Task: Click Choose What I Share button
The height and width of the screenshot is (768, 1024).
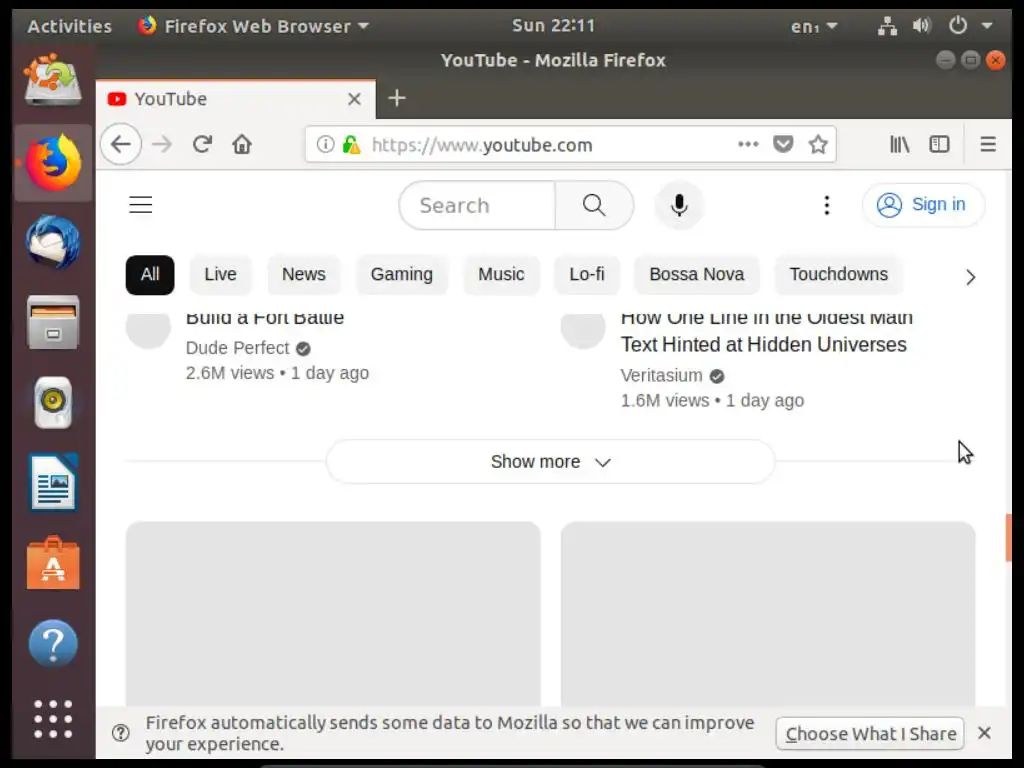Action: (870, 733)
